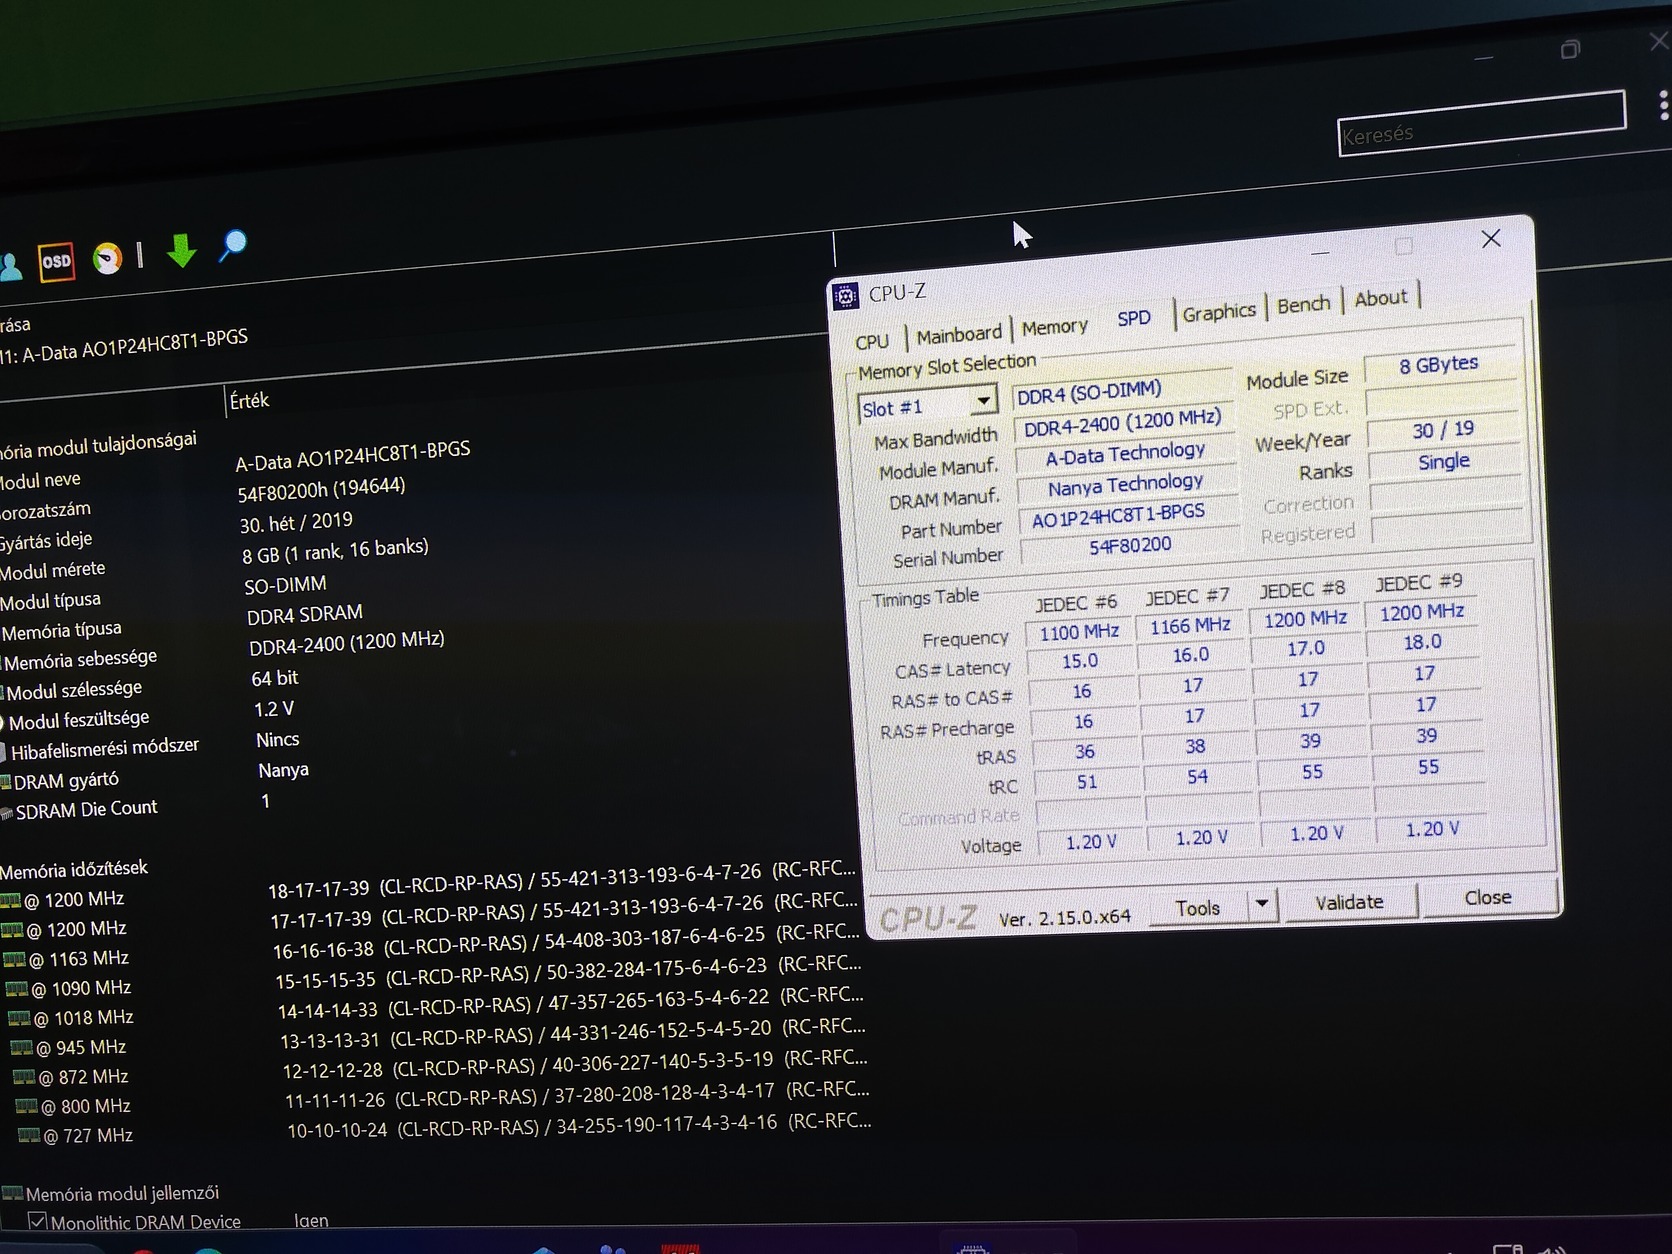The height and width of the screenshot is (1254, 1672).
Task: Click the CPU-Z title bar application icon
Action: [x=846, y=296]
